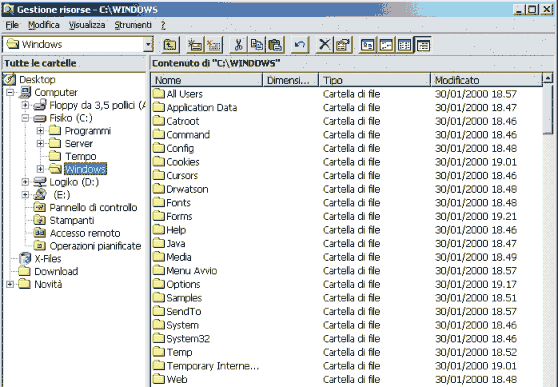Sort by the Nome column header

click(x=207, y=80)
